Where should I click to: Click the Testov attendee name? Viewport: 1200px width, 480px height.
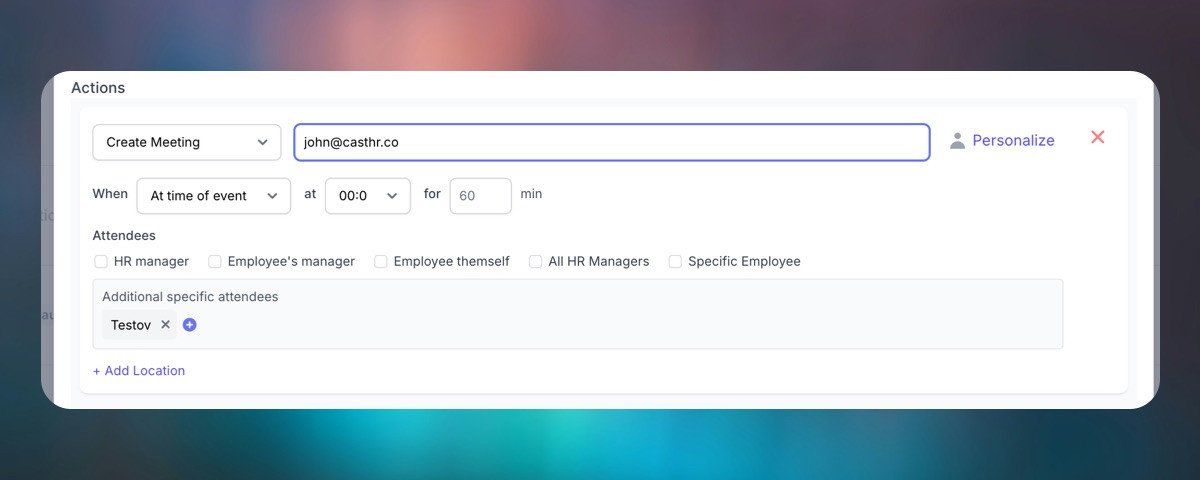[x=130, y=325]
